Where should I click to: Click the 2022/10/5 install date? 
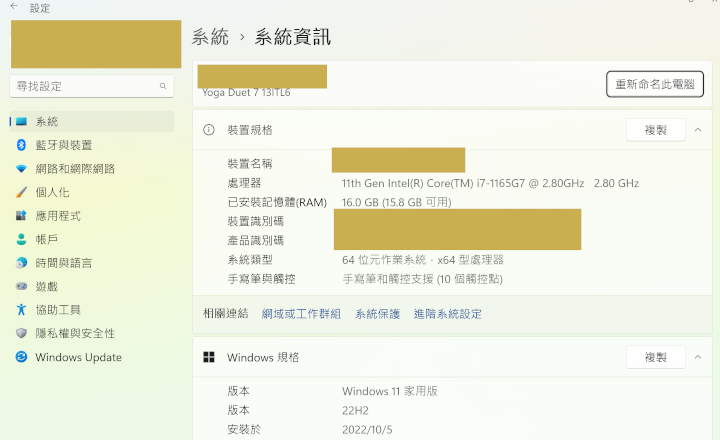[367, 429]
